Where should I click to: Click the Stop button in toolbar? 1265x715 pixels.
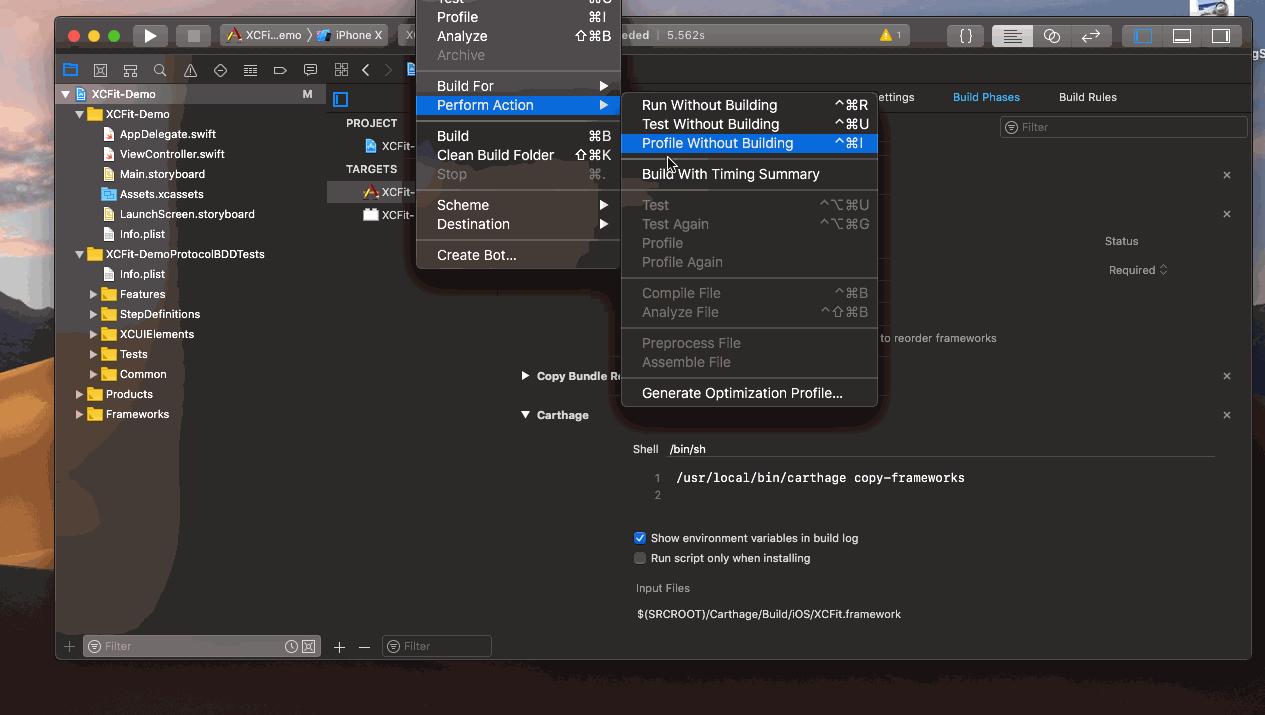pyautogui.click(x=194, y=36)
